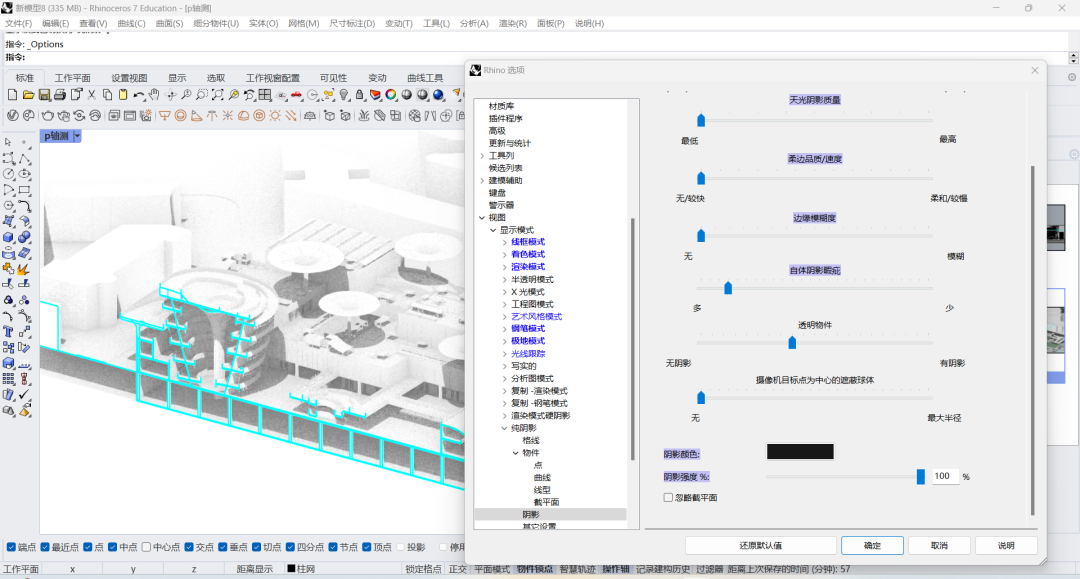The height and width of the screenshot is (579, 1080).
Task: Toggle the 最近点 osnap checkbox
Action: point(45,547)
